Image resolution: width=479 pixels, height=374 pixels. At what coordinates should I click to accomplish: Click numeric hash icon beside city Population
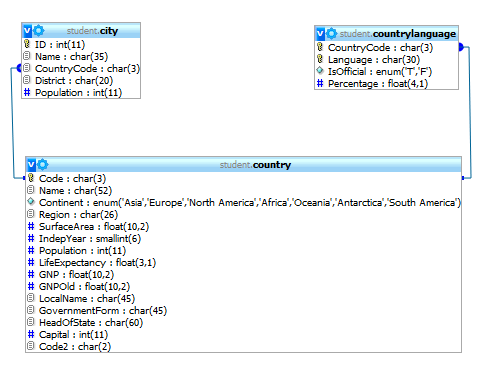click(27, 92)
